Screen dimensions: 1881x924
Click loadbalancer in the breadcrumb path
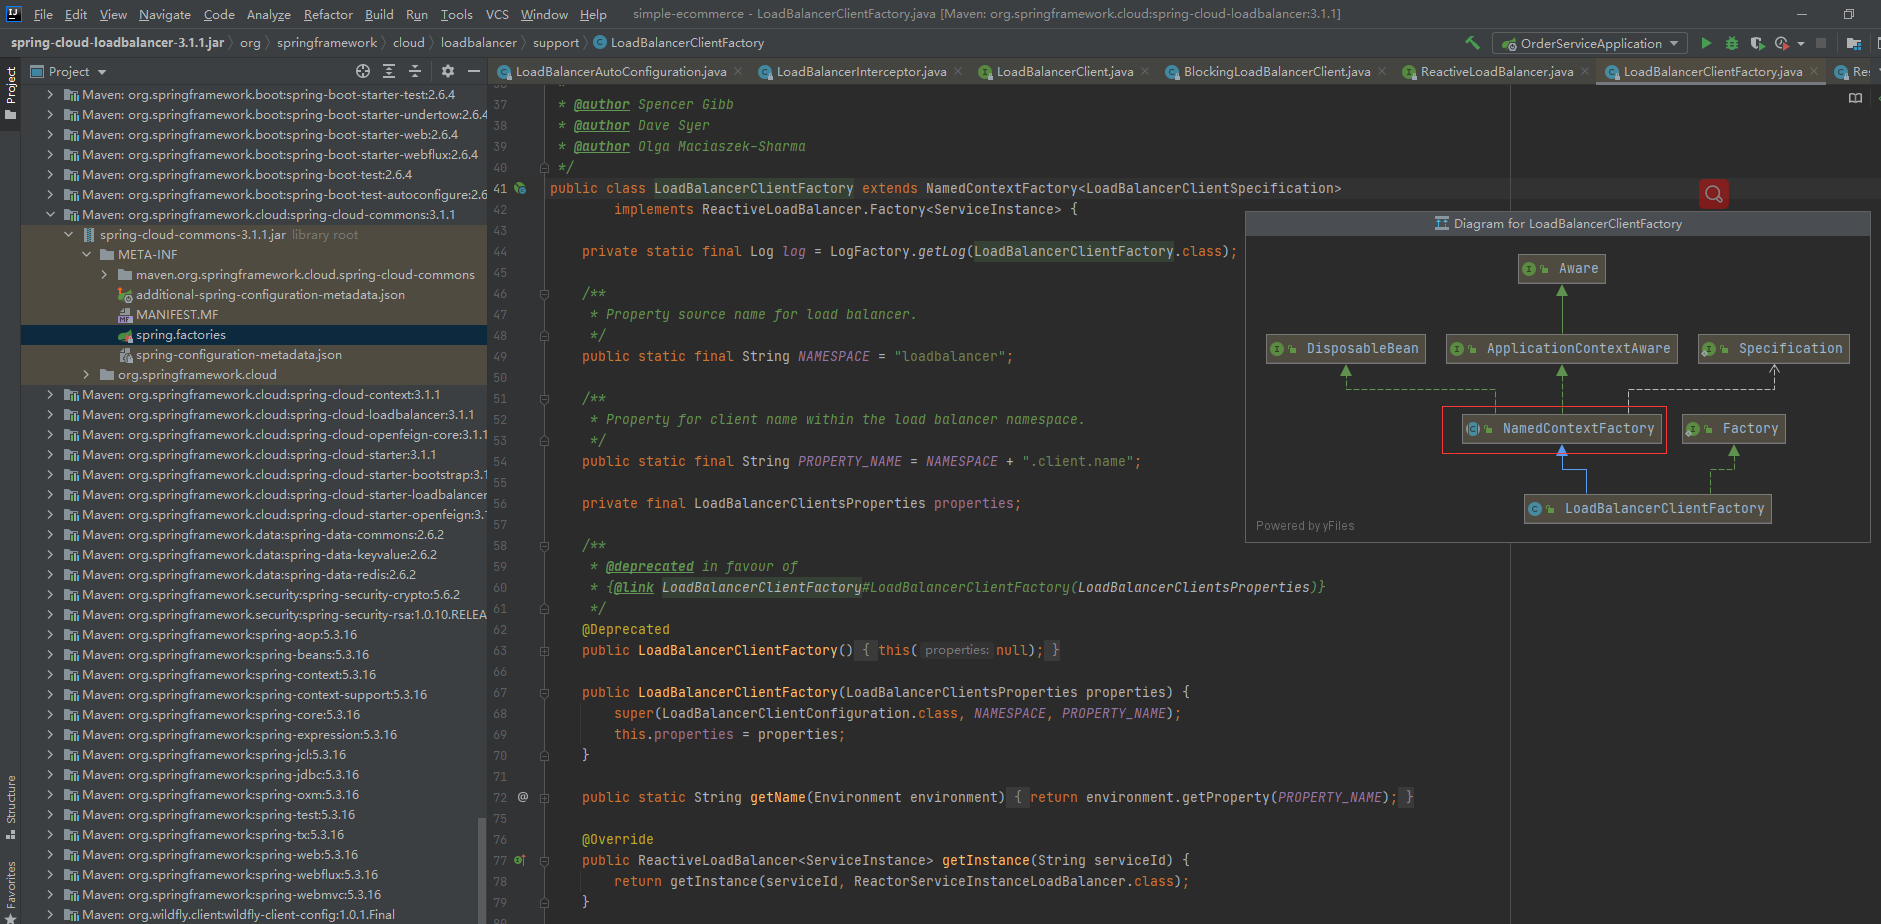pyautogui.click(x=478, y=43)
